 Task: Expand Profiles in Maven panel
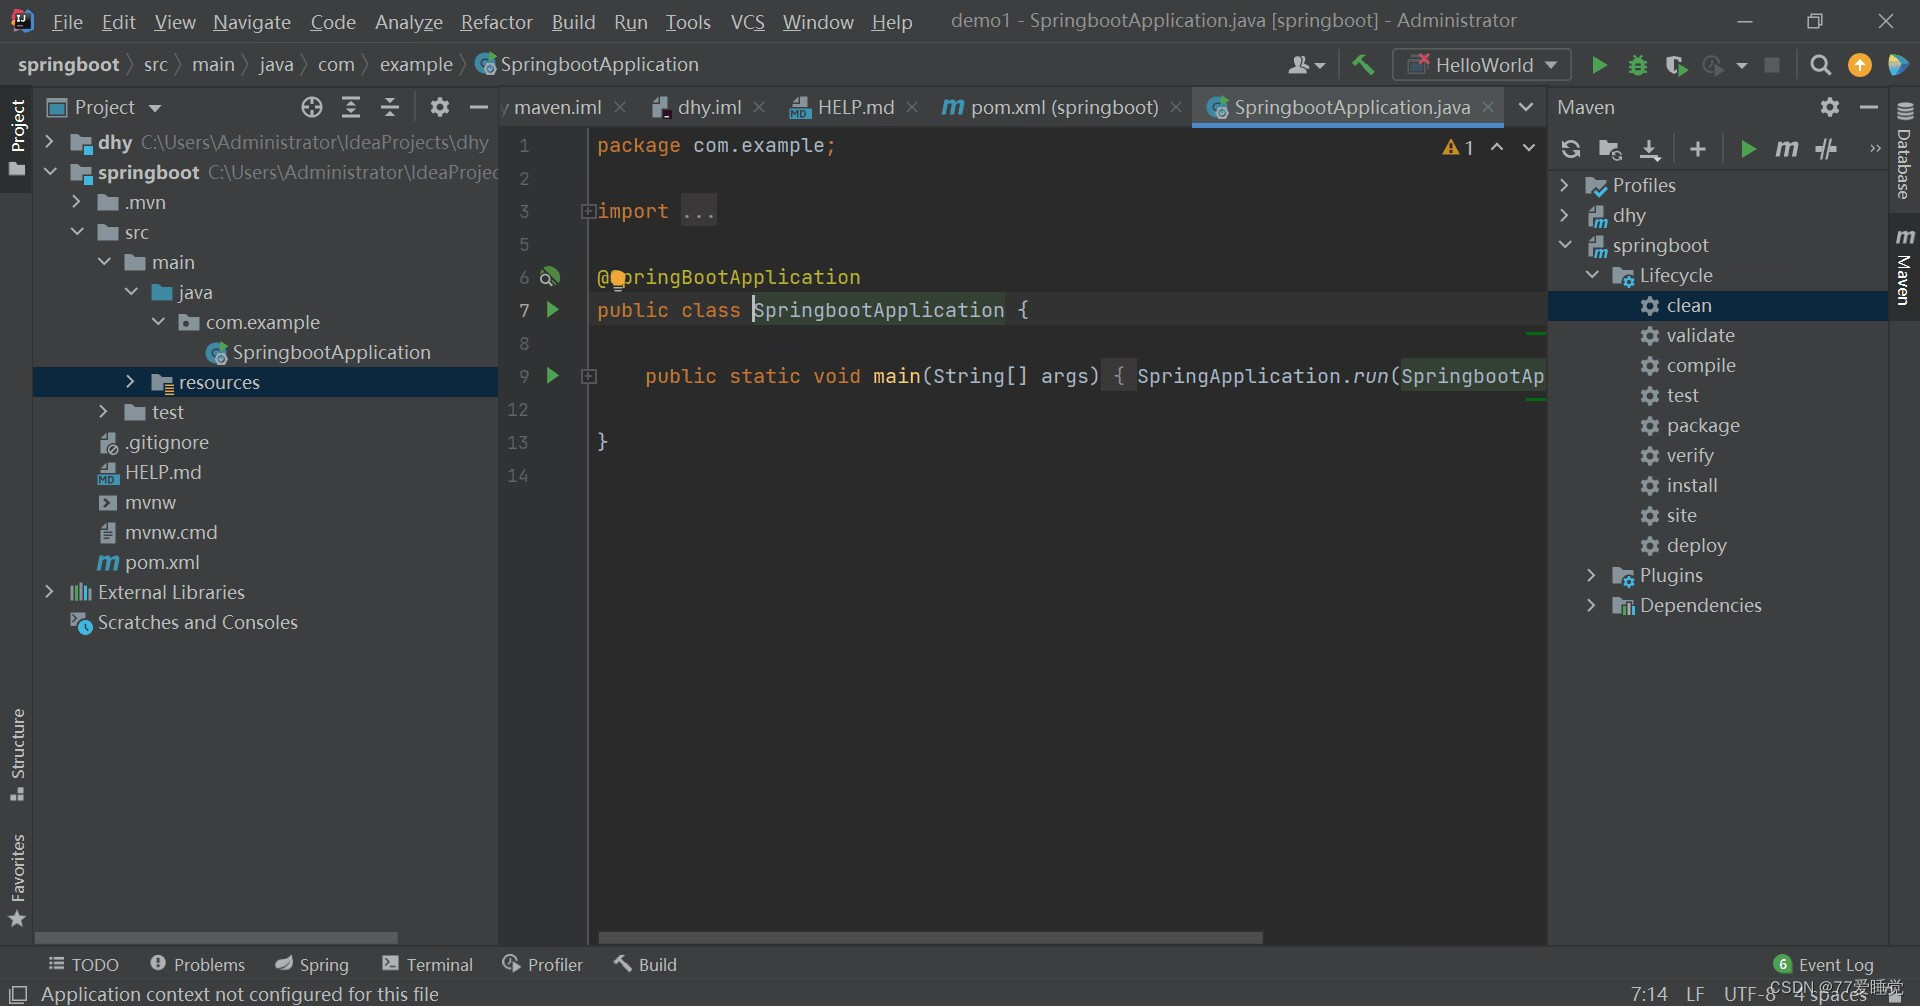(x=1565, y=185)
